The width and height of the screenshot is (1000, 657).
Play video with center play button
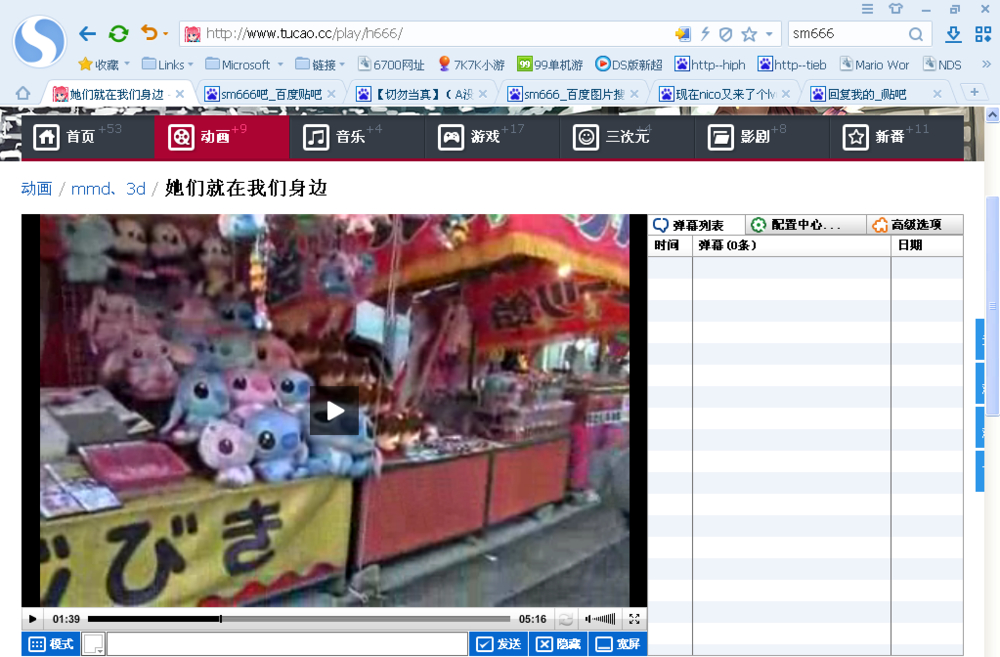(x=335, y=411)
